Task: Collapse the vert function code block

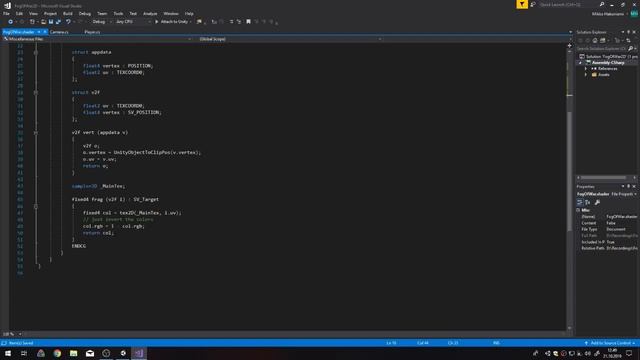Action: click(36, 133)
